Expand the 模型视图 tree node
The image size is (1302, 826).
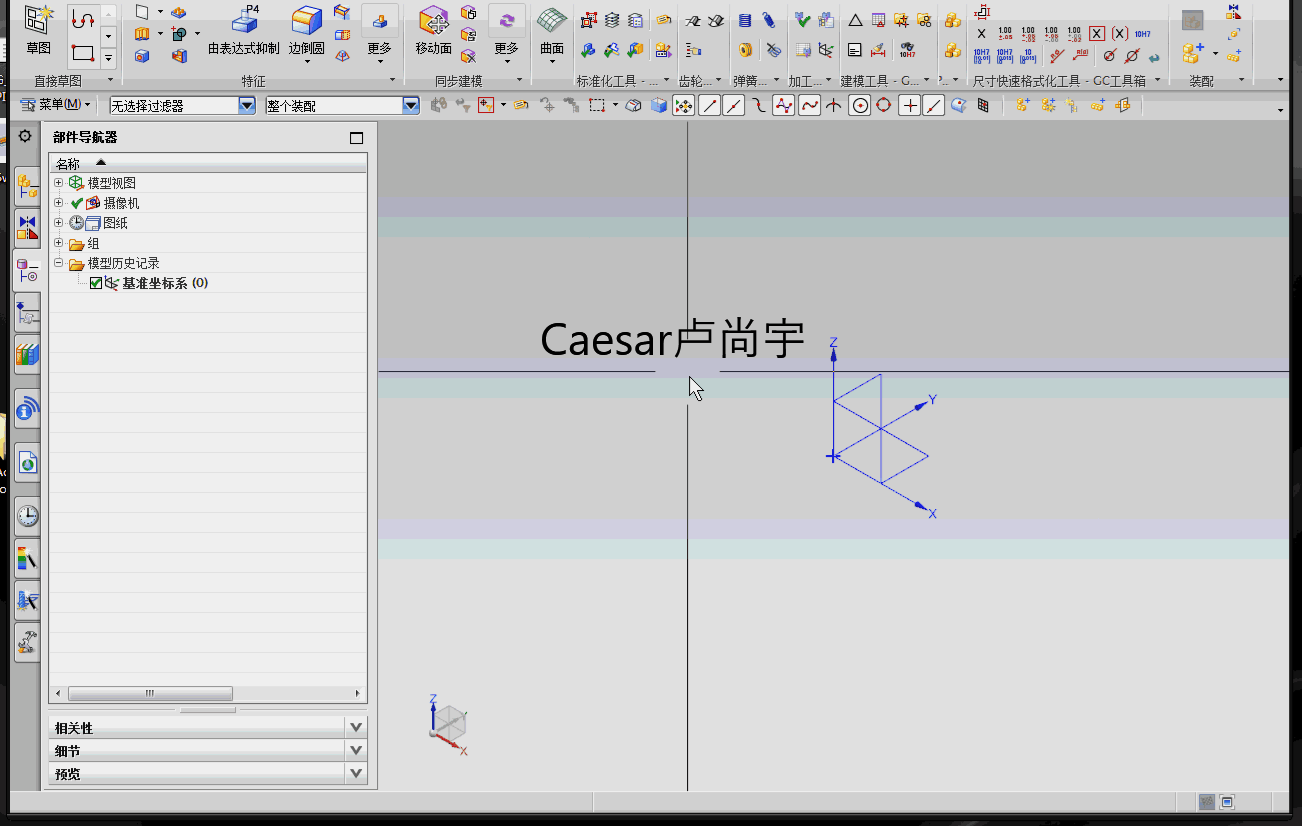pyautogui.click(x=58, y=183)
